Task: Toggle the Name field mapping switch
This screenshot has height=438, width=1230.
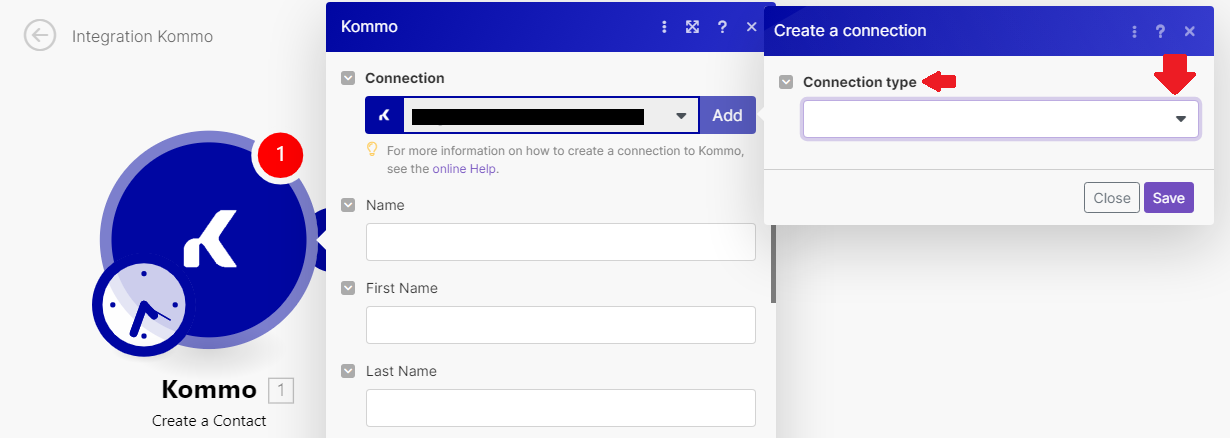Action: click(348, 205)
